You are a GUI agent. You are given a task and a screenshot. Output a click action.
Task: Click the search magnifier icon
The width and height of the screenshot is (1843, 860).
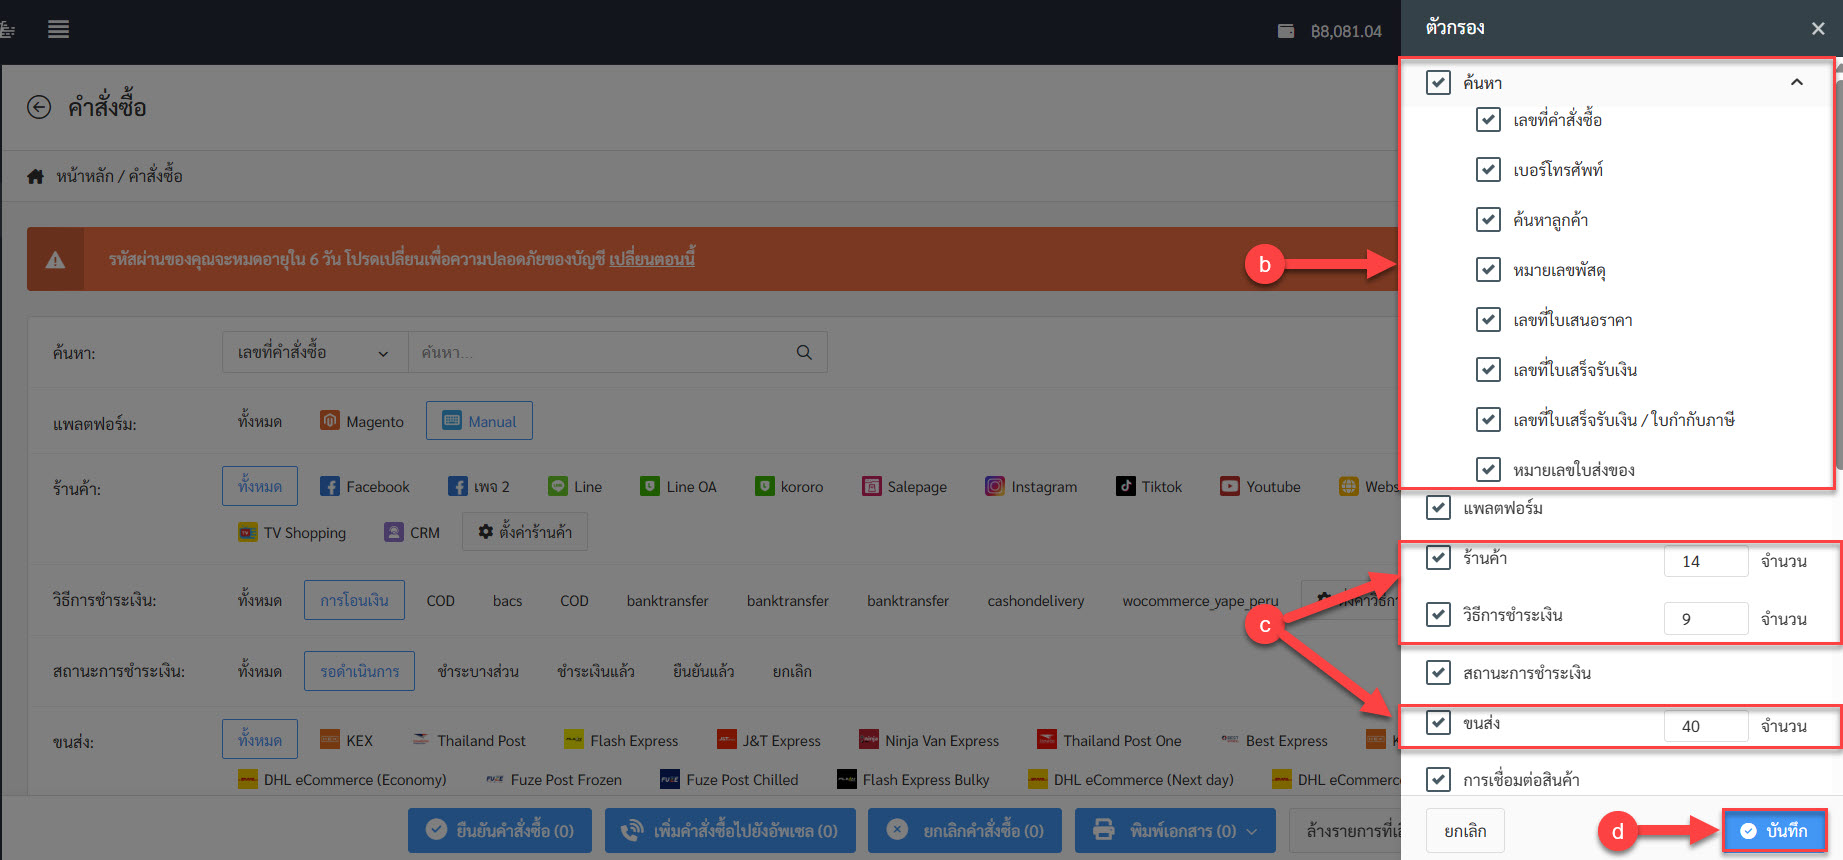804,352
